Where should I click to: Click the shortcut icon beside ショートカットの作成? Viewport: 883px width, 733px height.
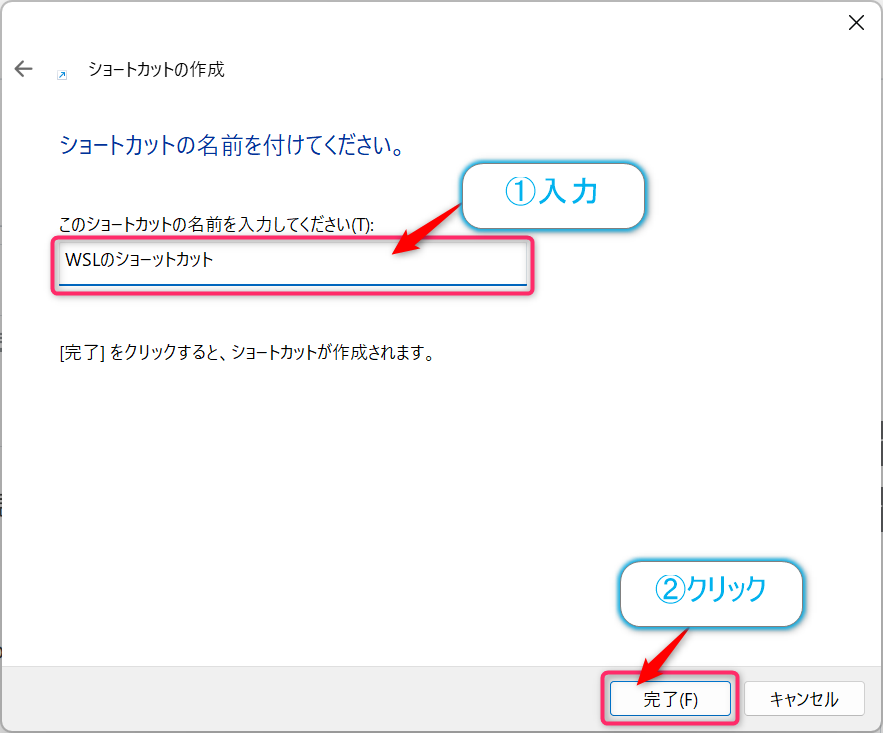click(62, 75)
